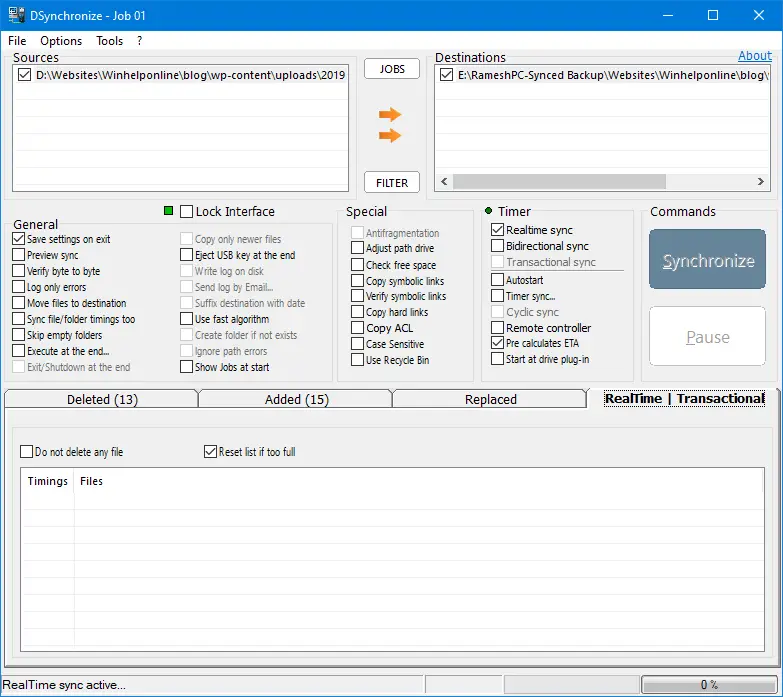Click the 0 % progress bar
Screen dimensions: 783x697
click(709, 685)
